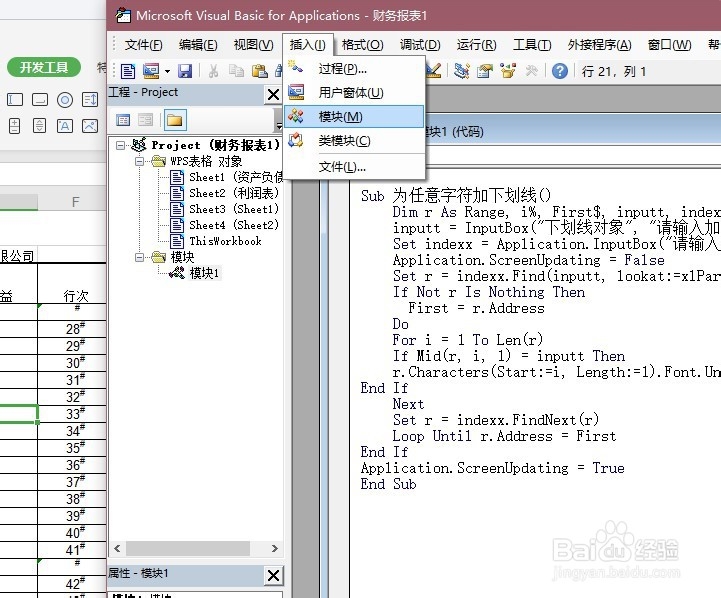This screenshot has height=598, width=721.
Task: Open the 视图(V) menu
Action: (x=253, y=45)
